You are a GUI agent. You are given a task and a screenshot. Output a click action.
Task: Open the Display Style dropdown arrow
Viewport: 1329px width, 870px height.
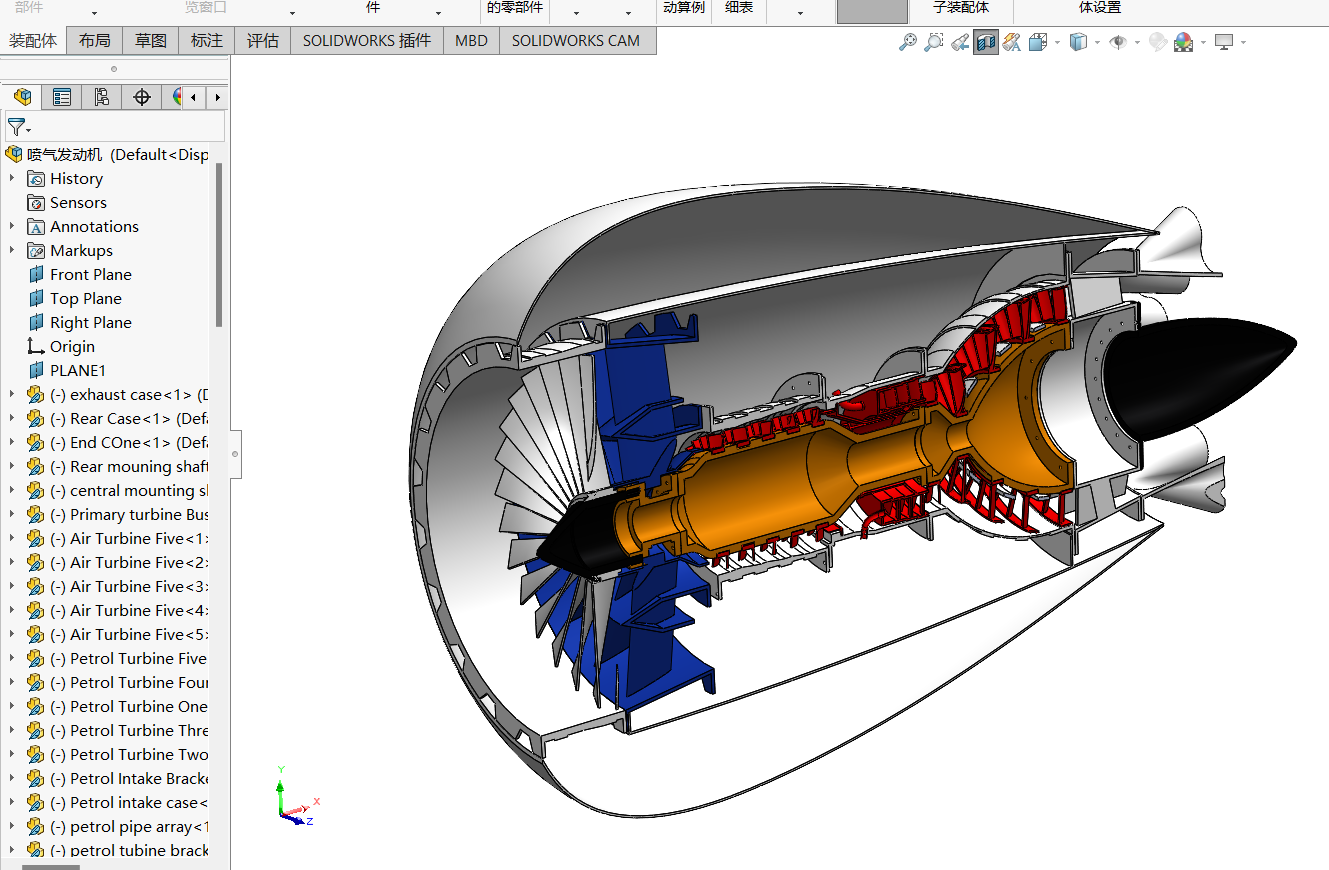coord(1097,43)
